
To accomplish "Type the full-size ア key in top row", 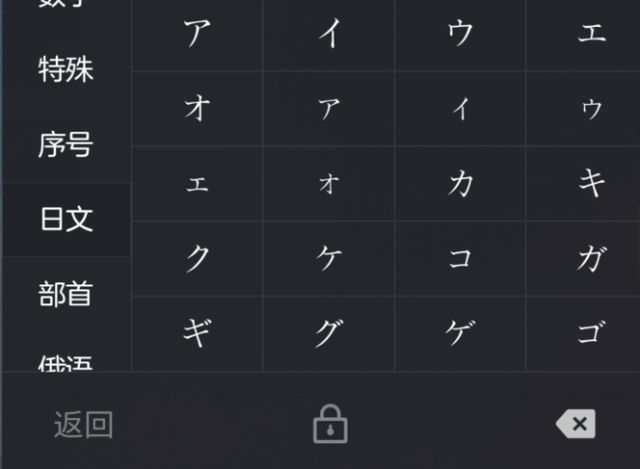I will 197,34.
